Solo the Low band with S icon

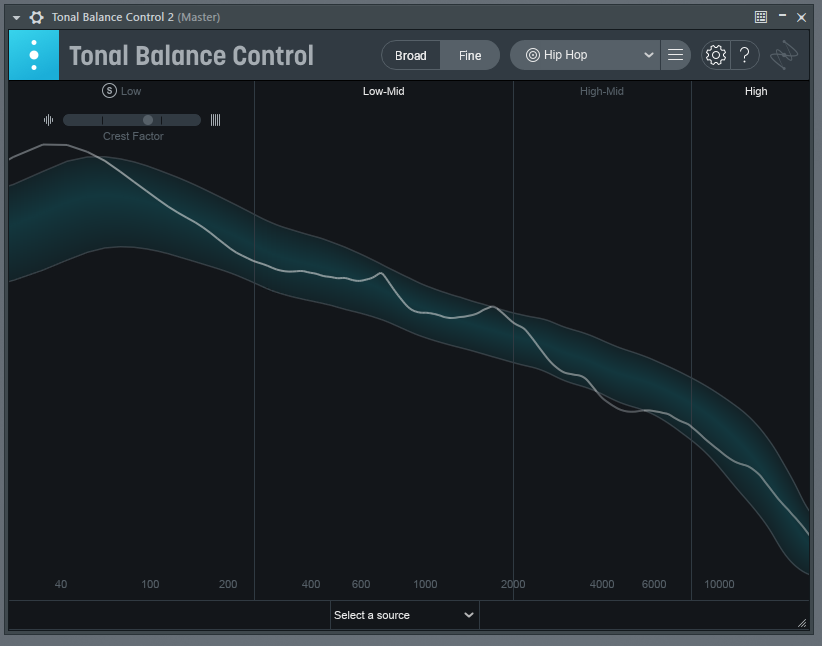pyautogui.click(x=109, y=91)
